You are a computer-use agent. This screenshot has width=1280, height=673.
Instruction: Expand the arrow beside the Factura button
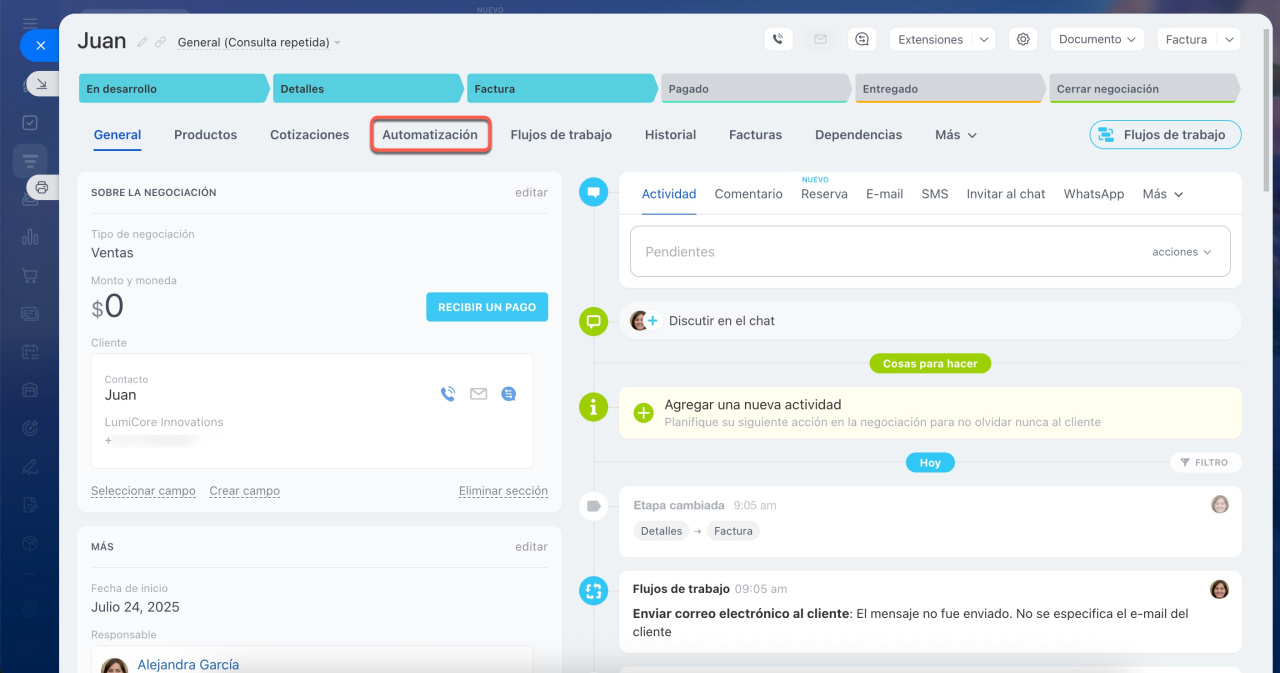(1229, 39)
